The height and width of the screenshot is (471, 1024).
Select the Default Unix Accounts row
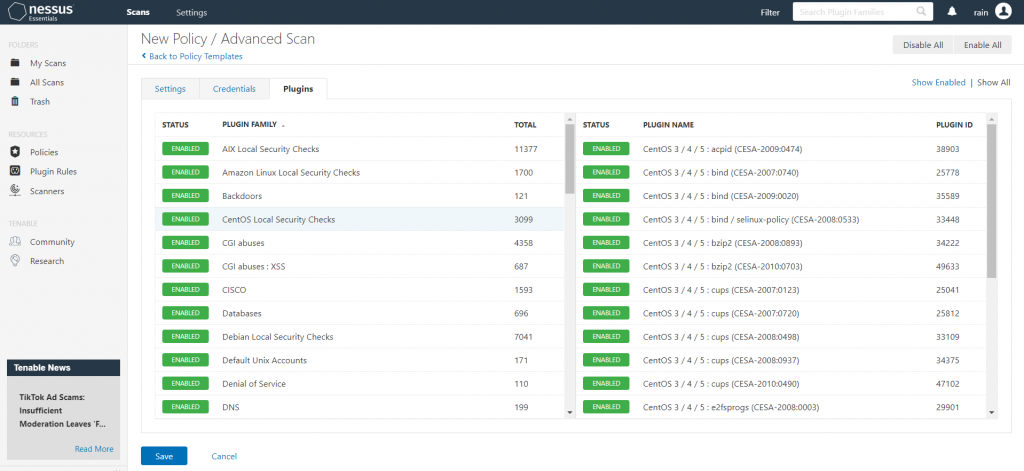tap(359, 361)
